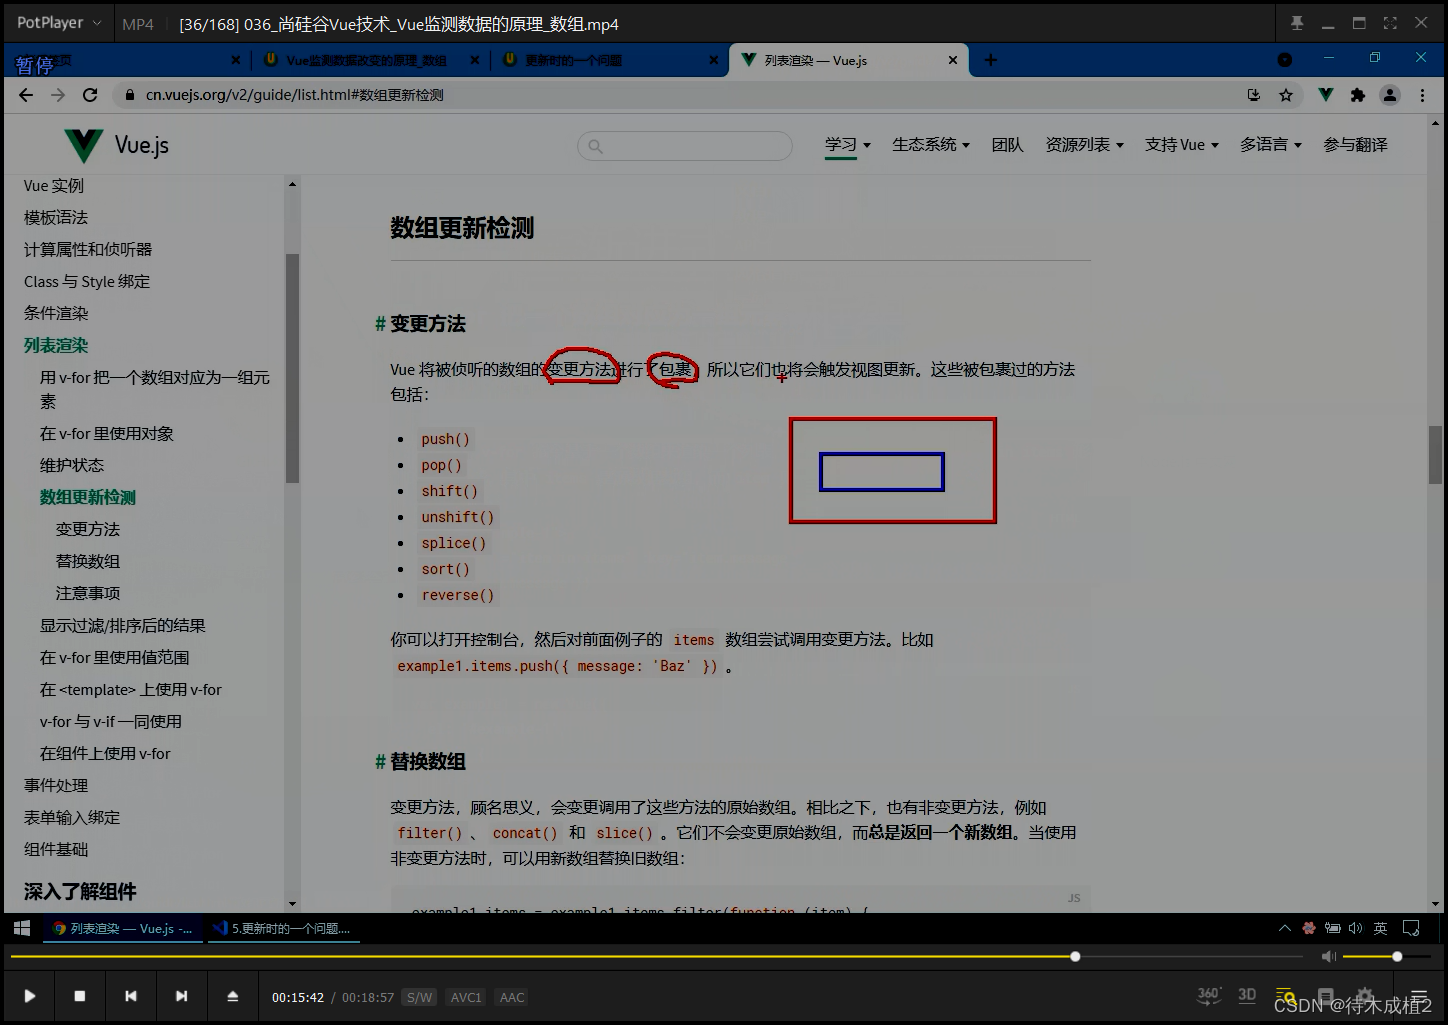This screenshot has height=1025, width=1448.
Task: Open the PotPlayer main menu dropdown
Action: [x=58, y=22]
